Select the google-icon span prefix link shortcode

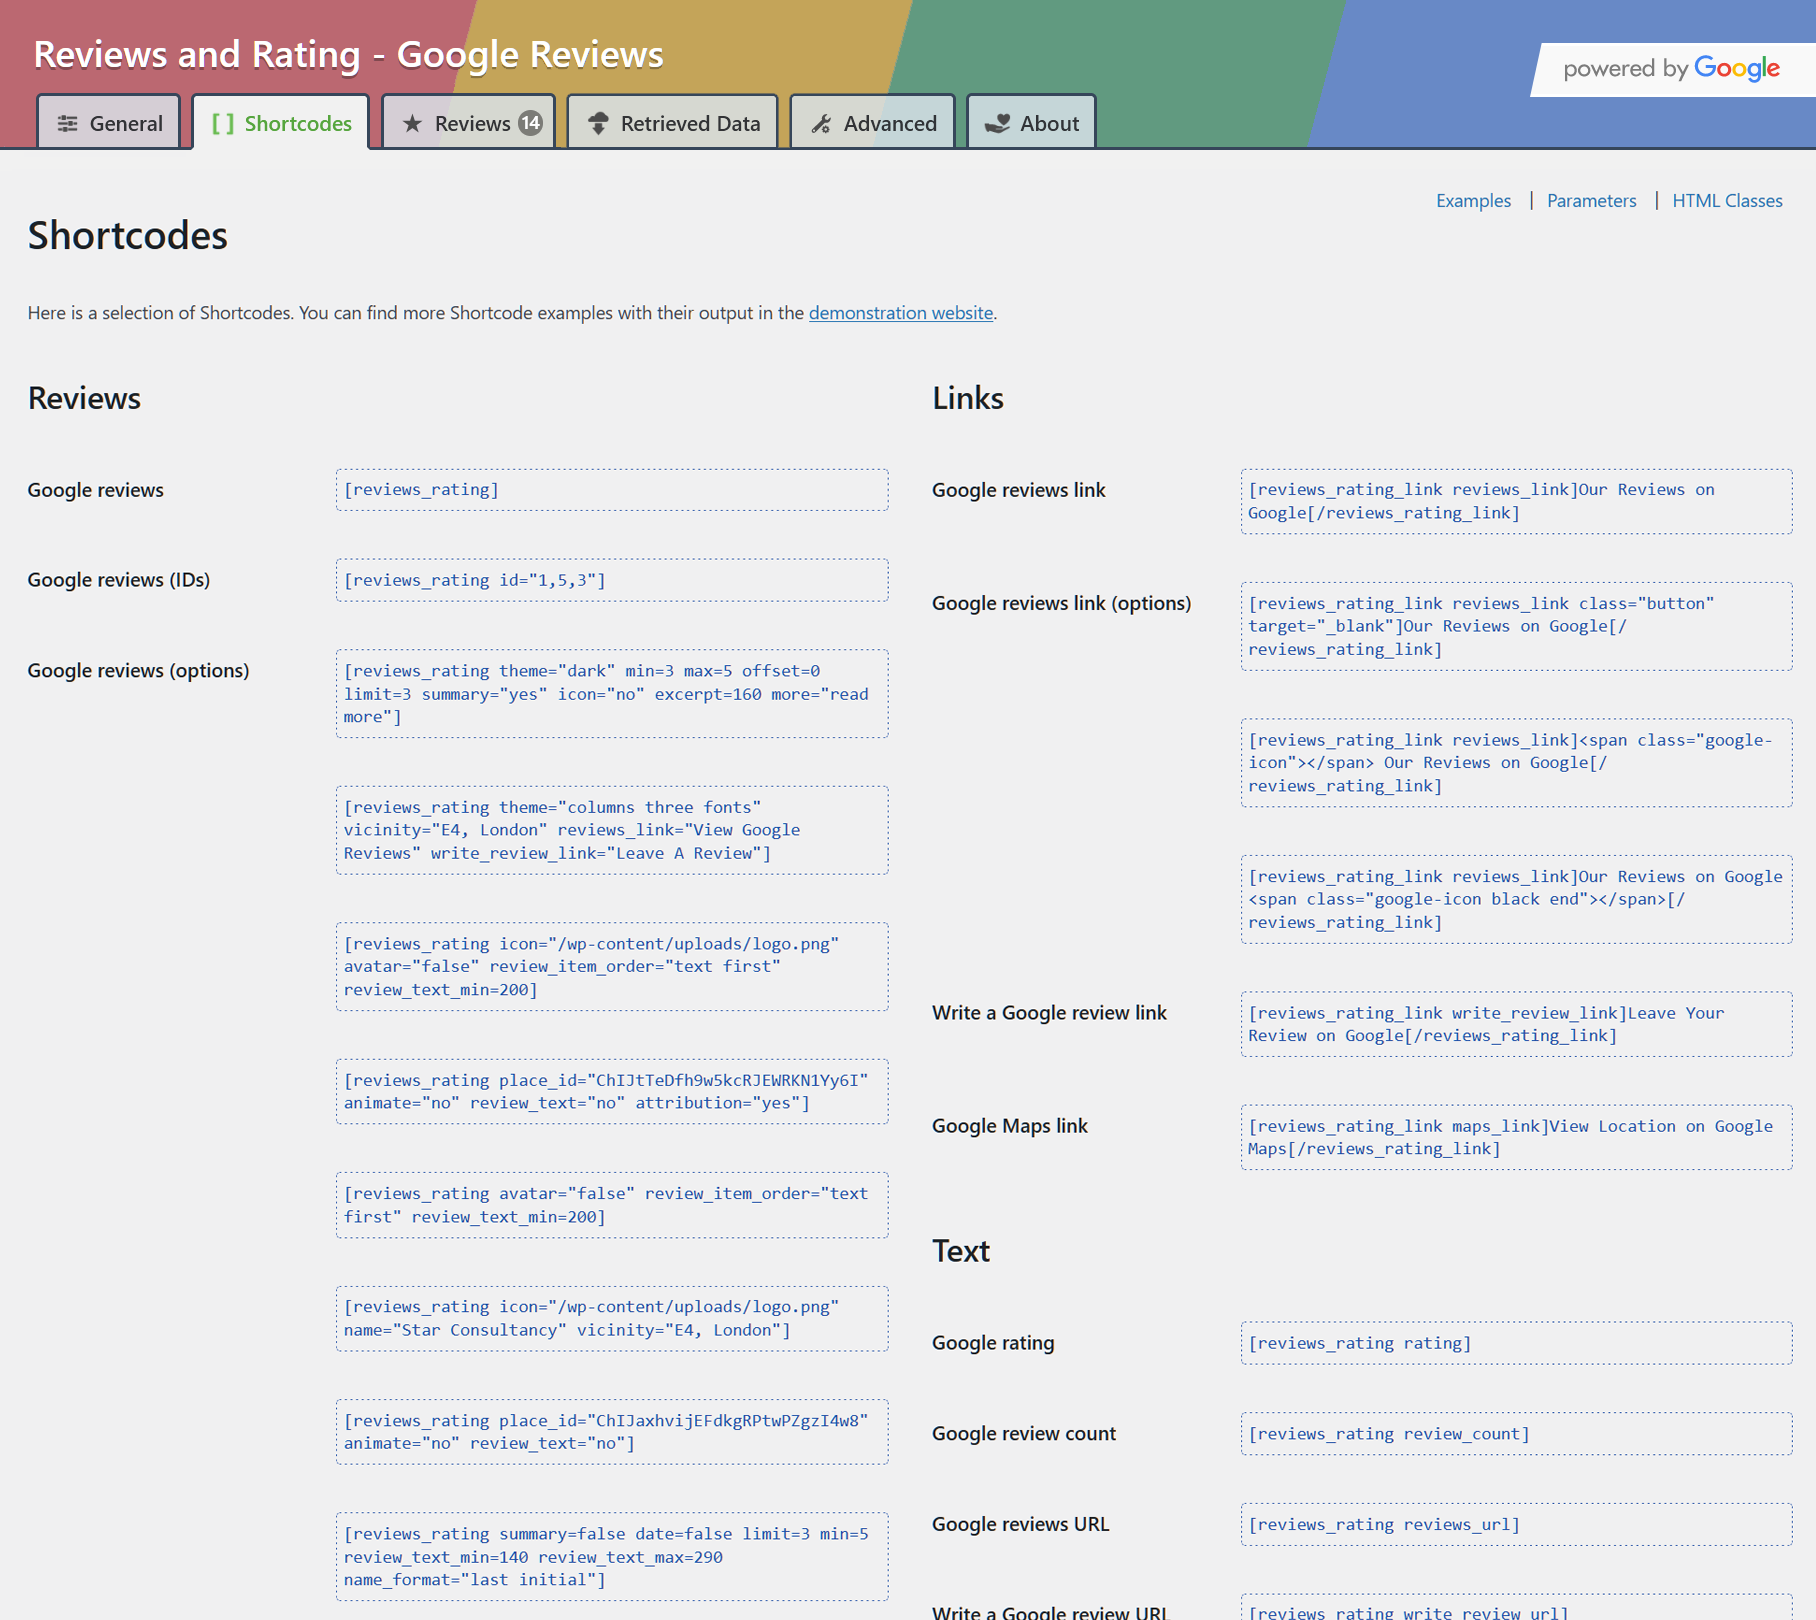1516,763
